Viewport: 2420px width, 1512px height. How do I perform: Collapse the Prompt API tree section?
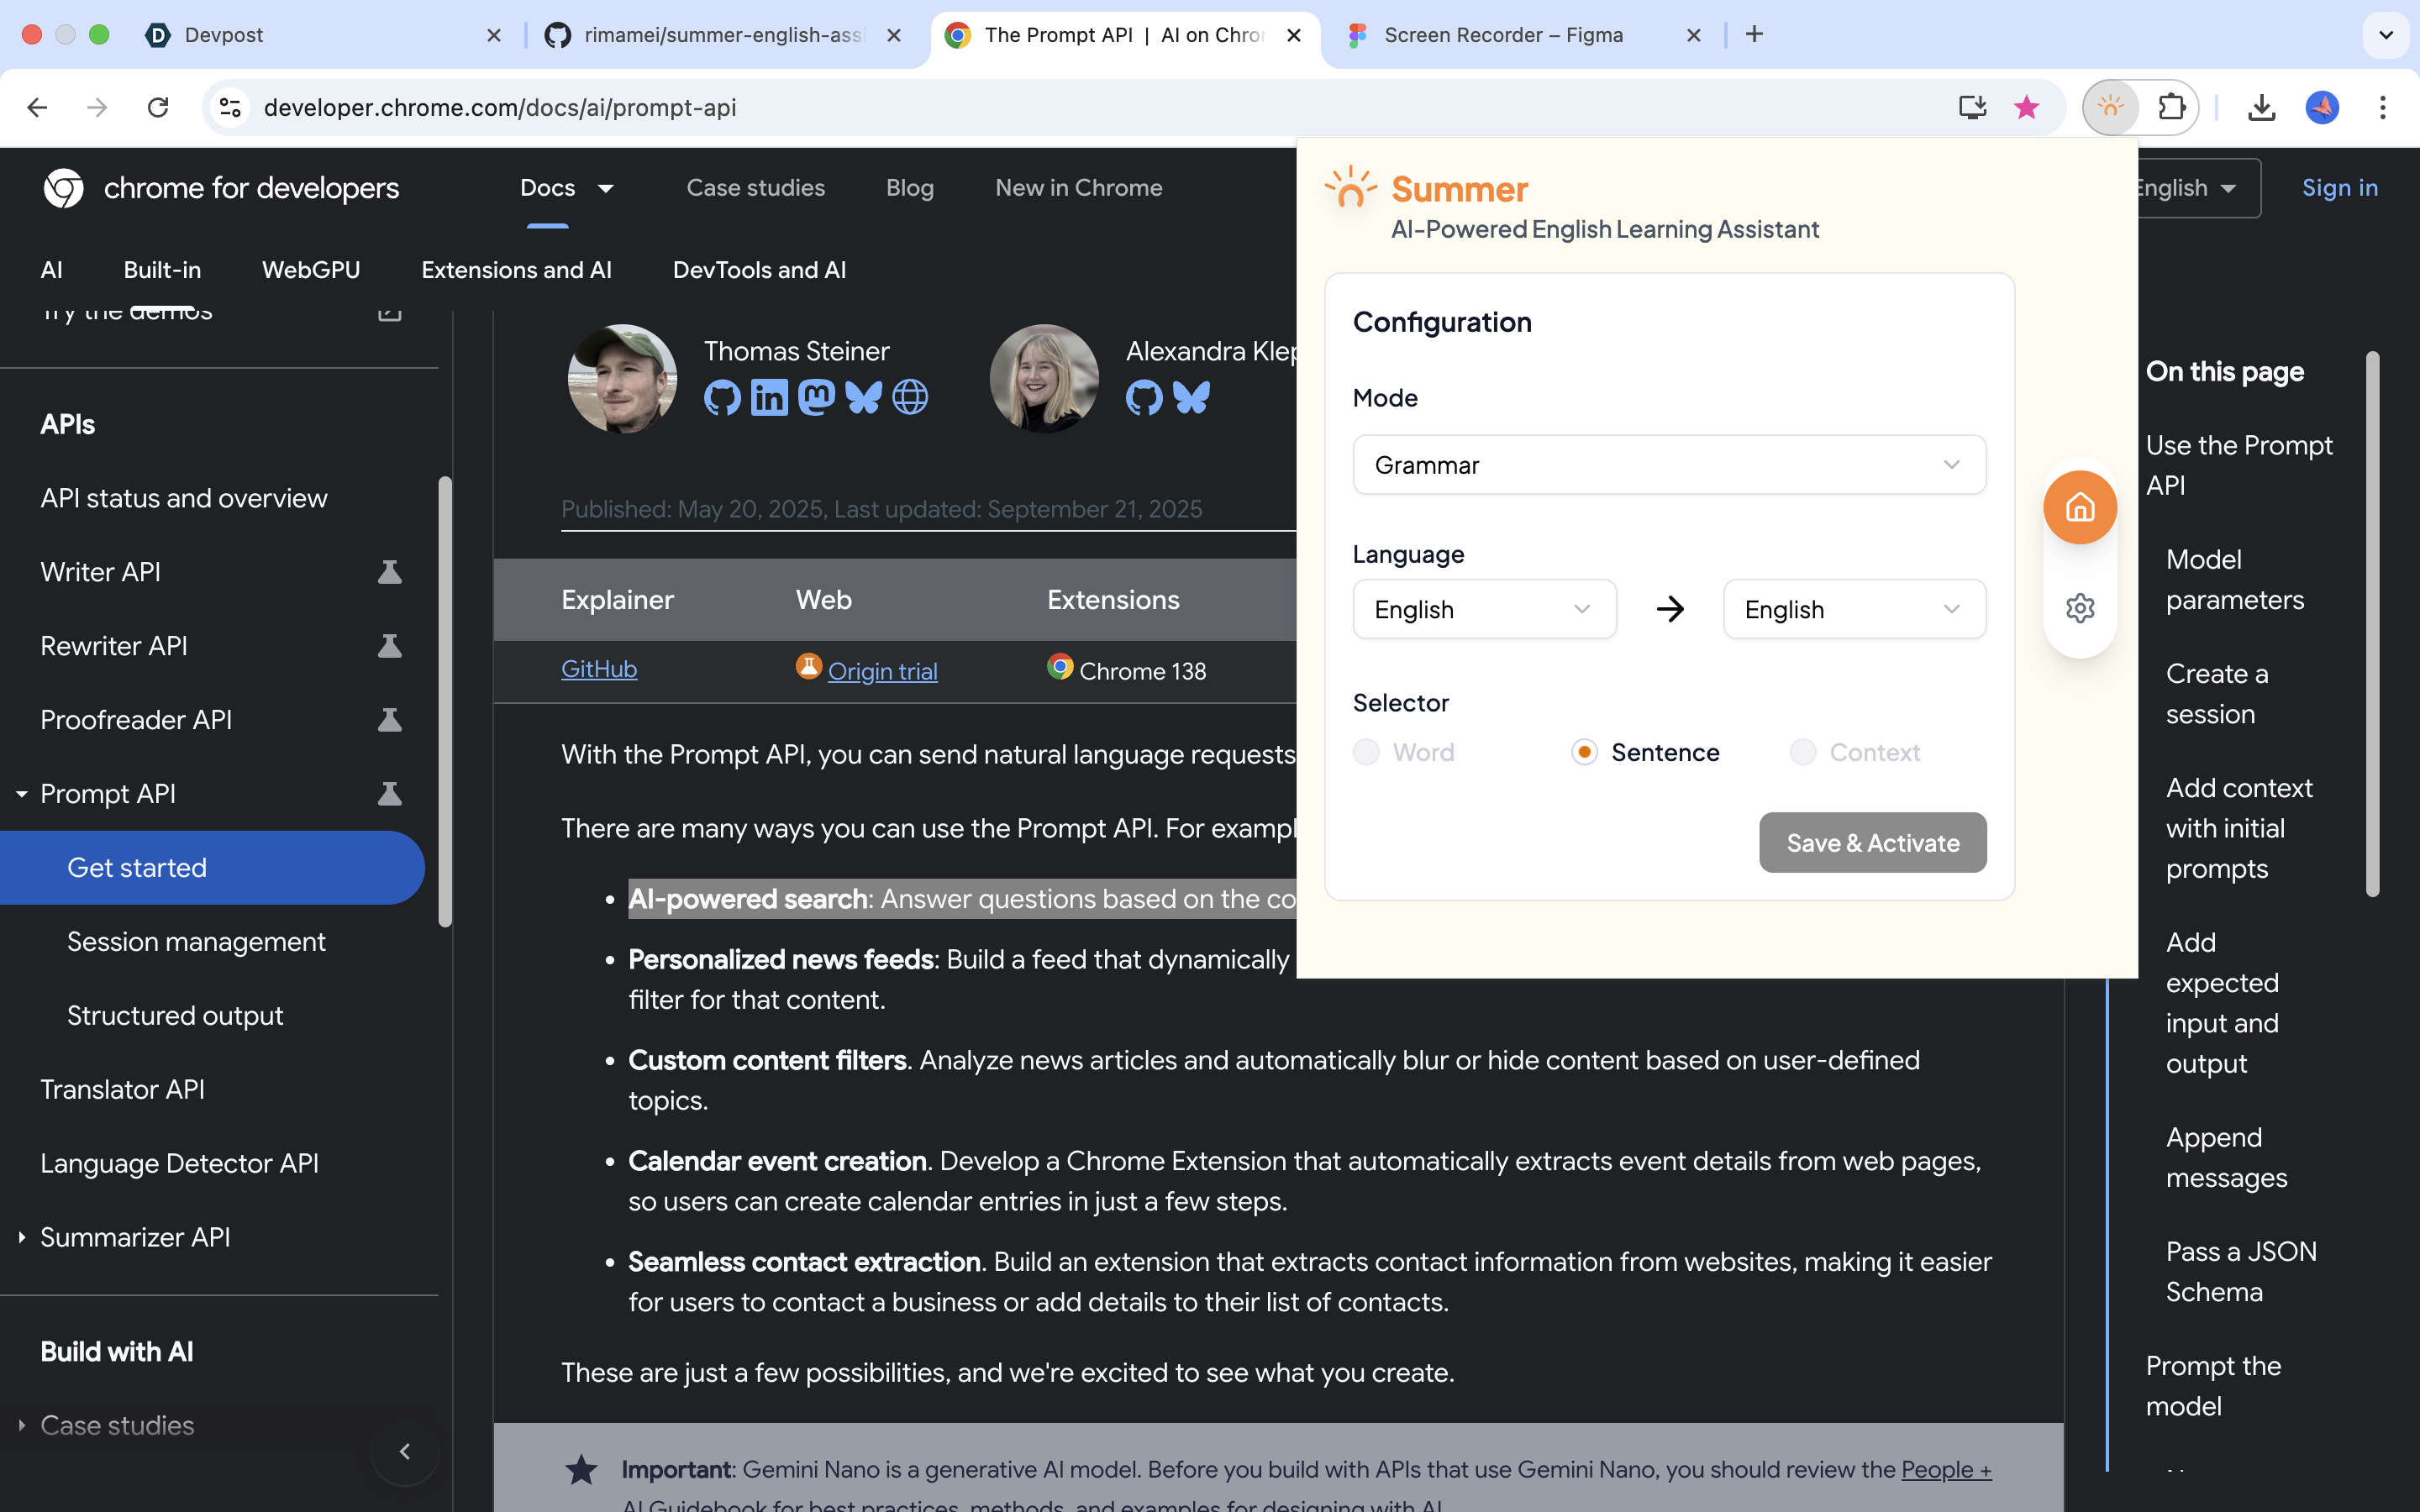(21, 794)
